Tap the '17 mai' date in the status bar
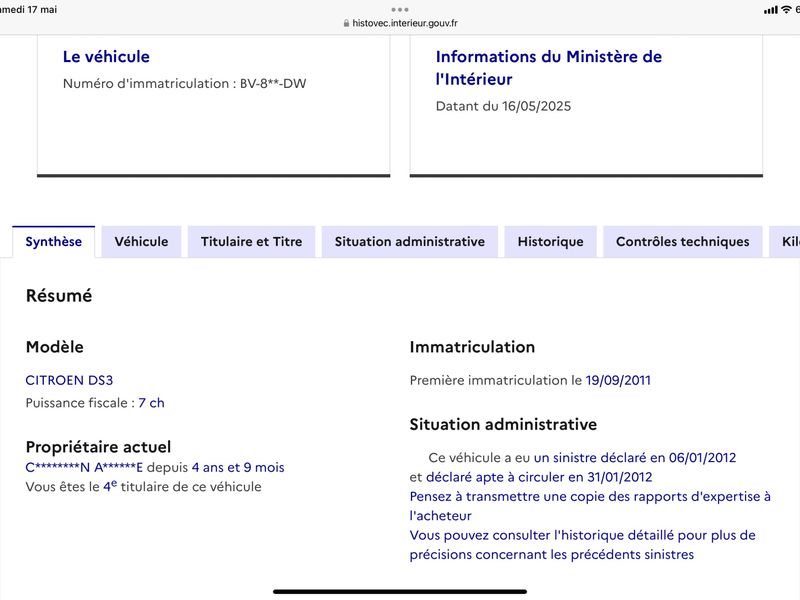This screenshot has height=600, width=800. (x=42, y=10)
